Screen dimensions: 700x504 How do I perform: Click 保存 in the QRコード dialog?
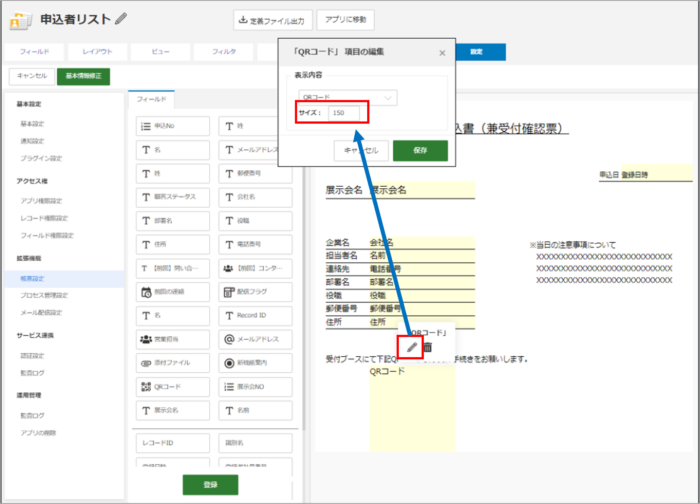pyautogui.click(x=420, y=150)
